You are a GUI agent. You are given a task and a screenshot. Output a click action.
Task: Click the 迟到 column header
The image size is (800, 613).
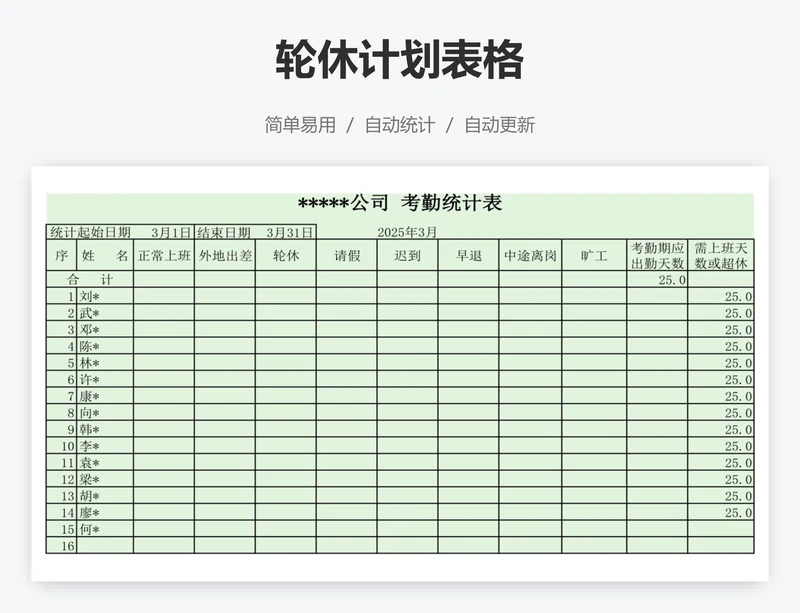coord(408,255)
